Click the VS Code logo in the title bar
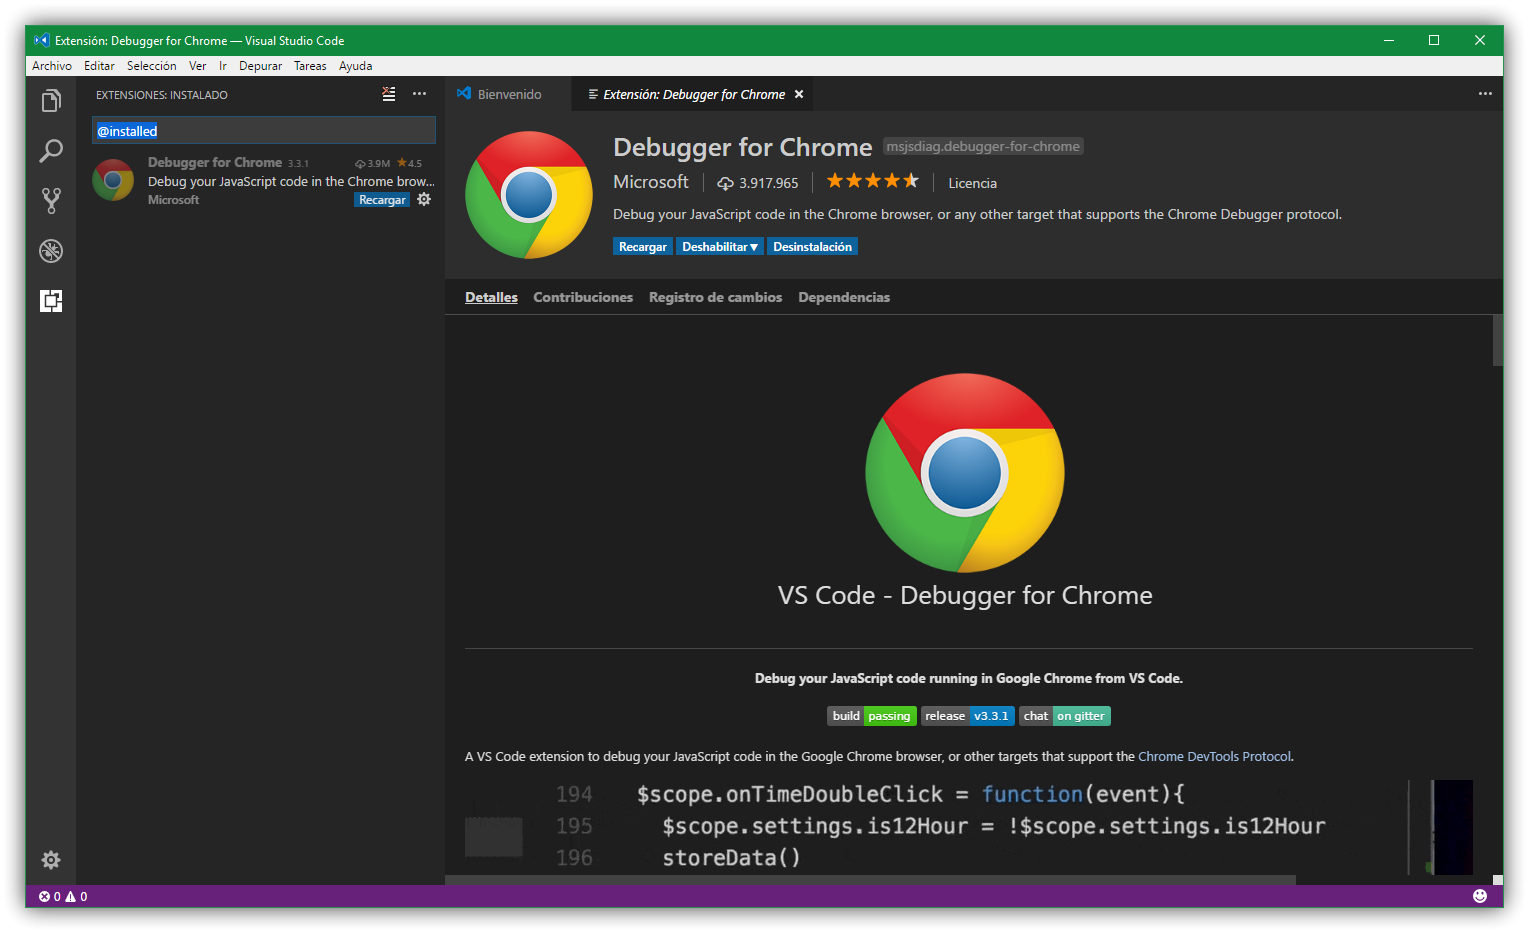This screenshot has width=1529, height=933. click(41, 40)
